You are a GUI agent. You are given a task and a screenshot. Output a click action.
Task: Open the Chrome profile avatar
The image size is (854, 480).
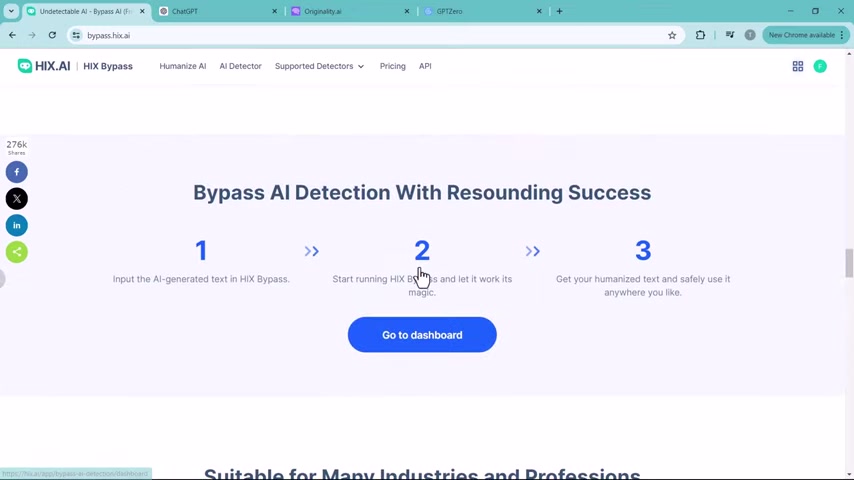(750, 35)
